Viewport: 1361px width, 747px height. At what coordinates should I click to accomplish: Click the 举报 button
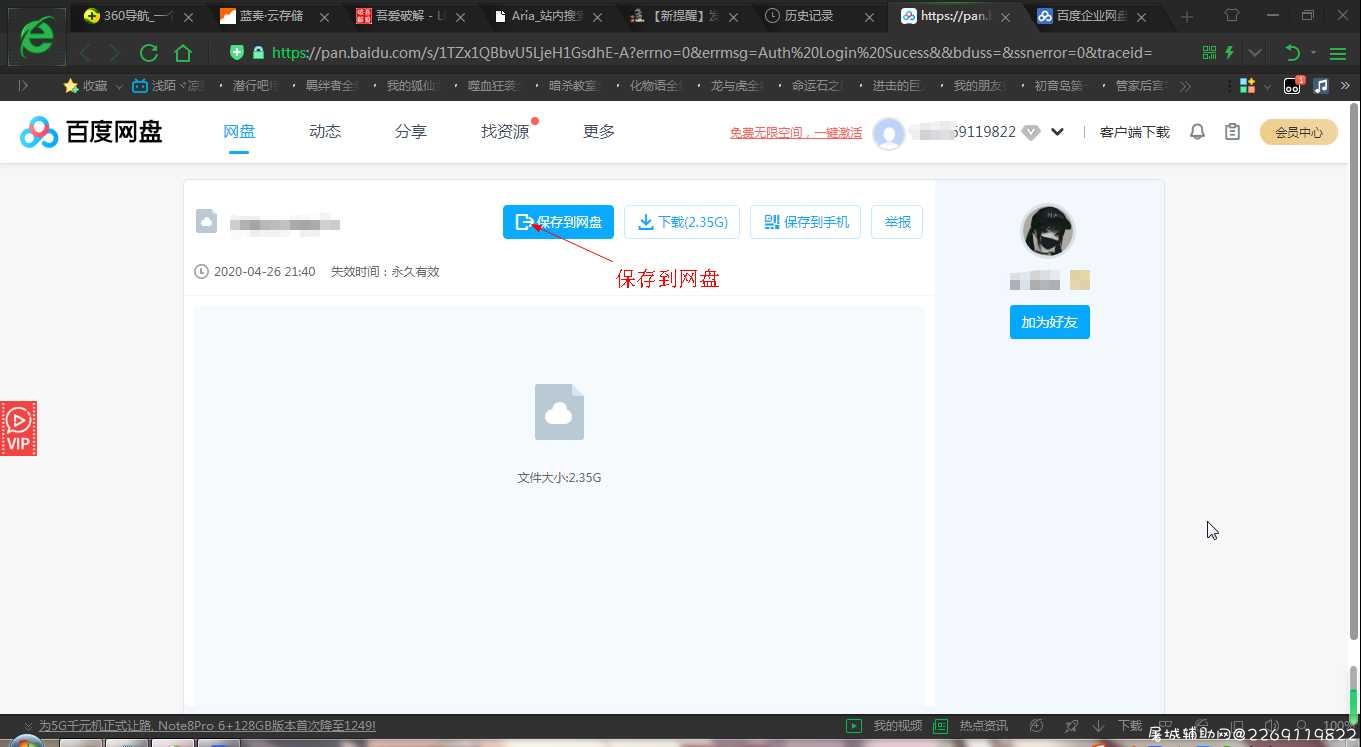click(x=897, y=222)
